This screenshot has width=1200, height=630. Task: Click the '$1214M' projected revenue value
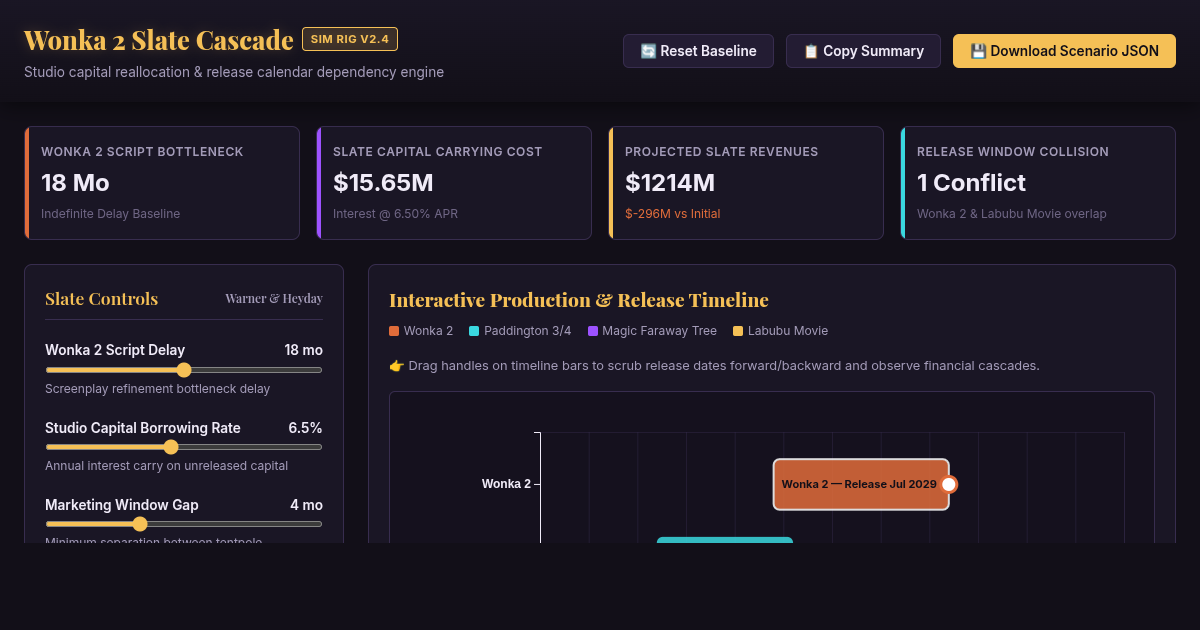click(670, 183)
